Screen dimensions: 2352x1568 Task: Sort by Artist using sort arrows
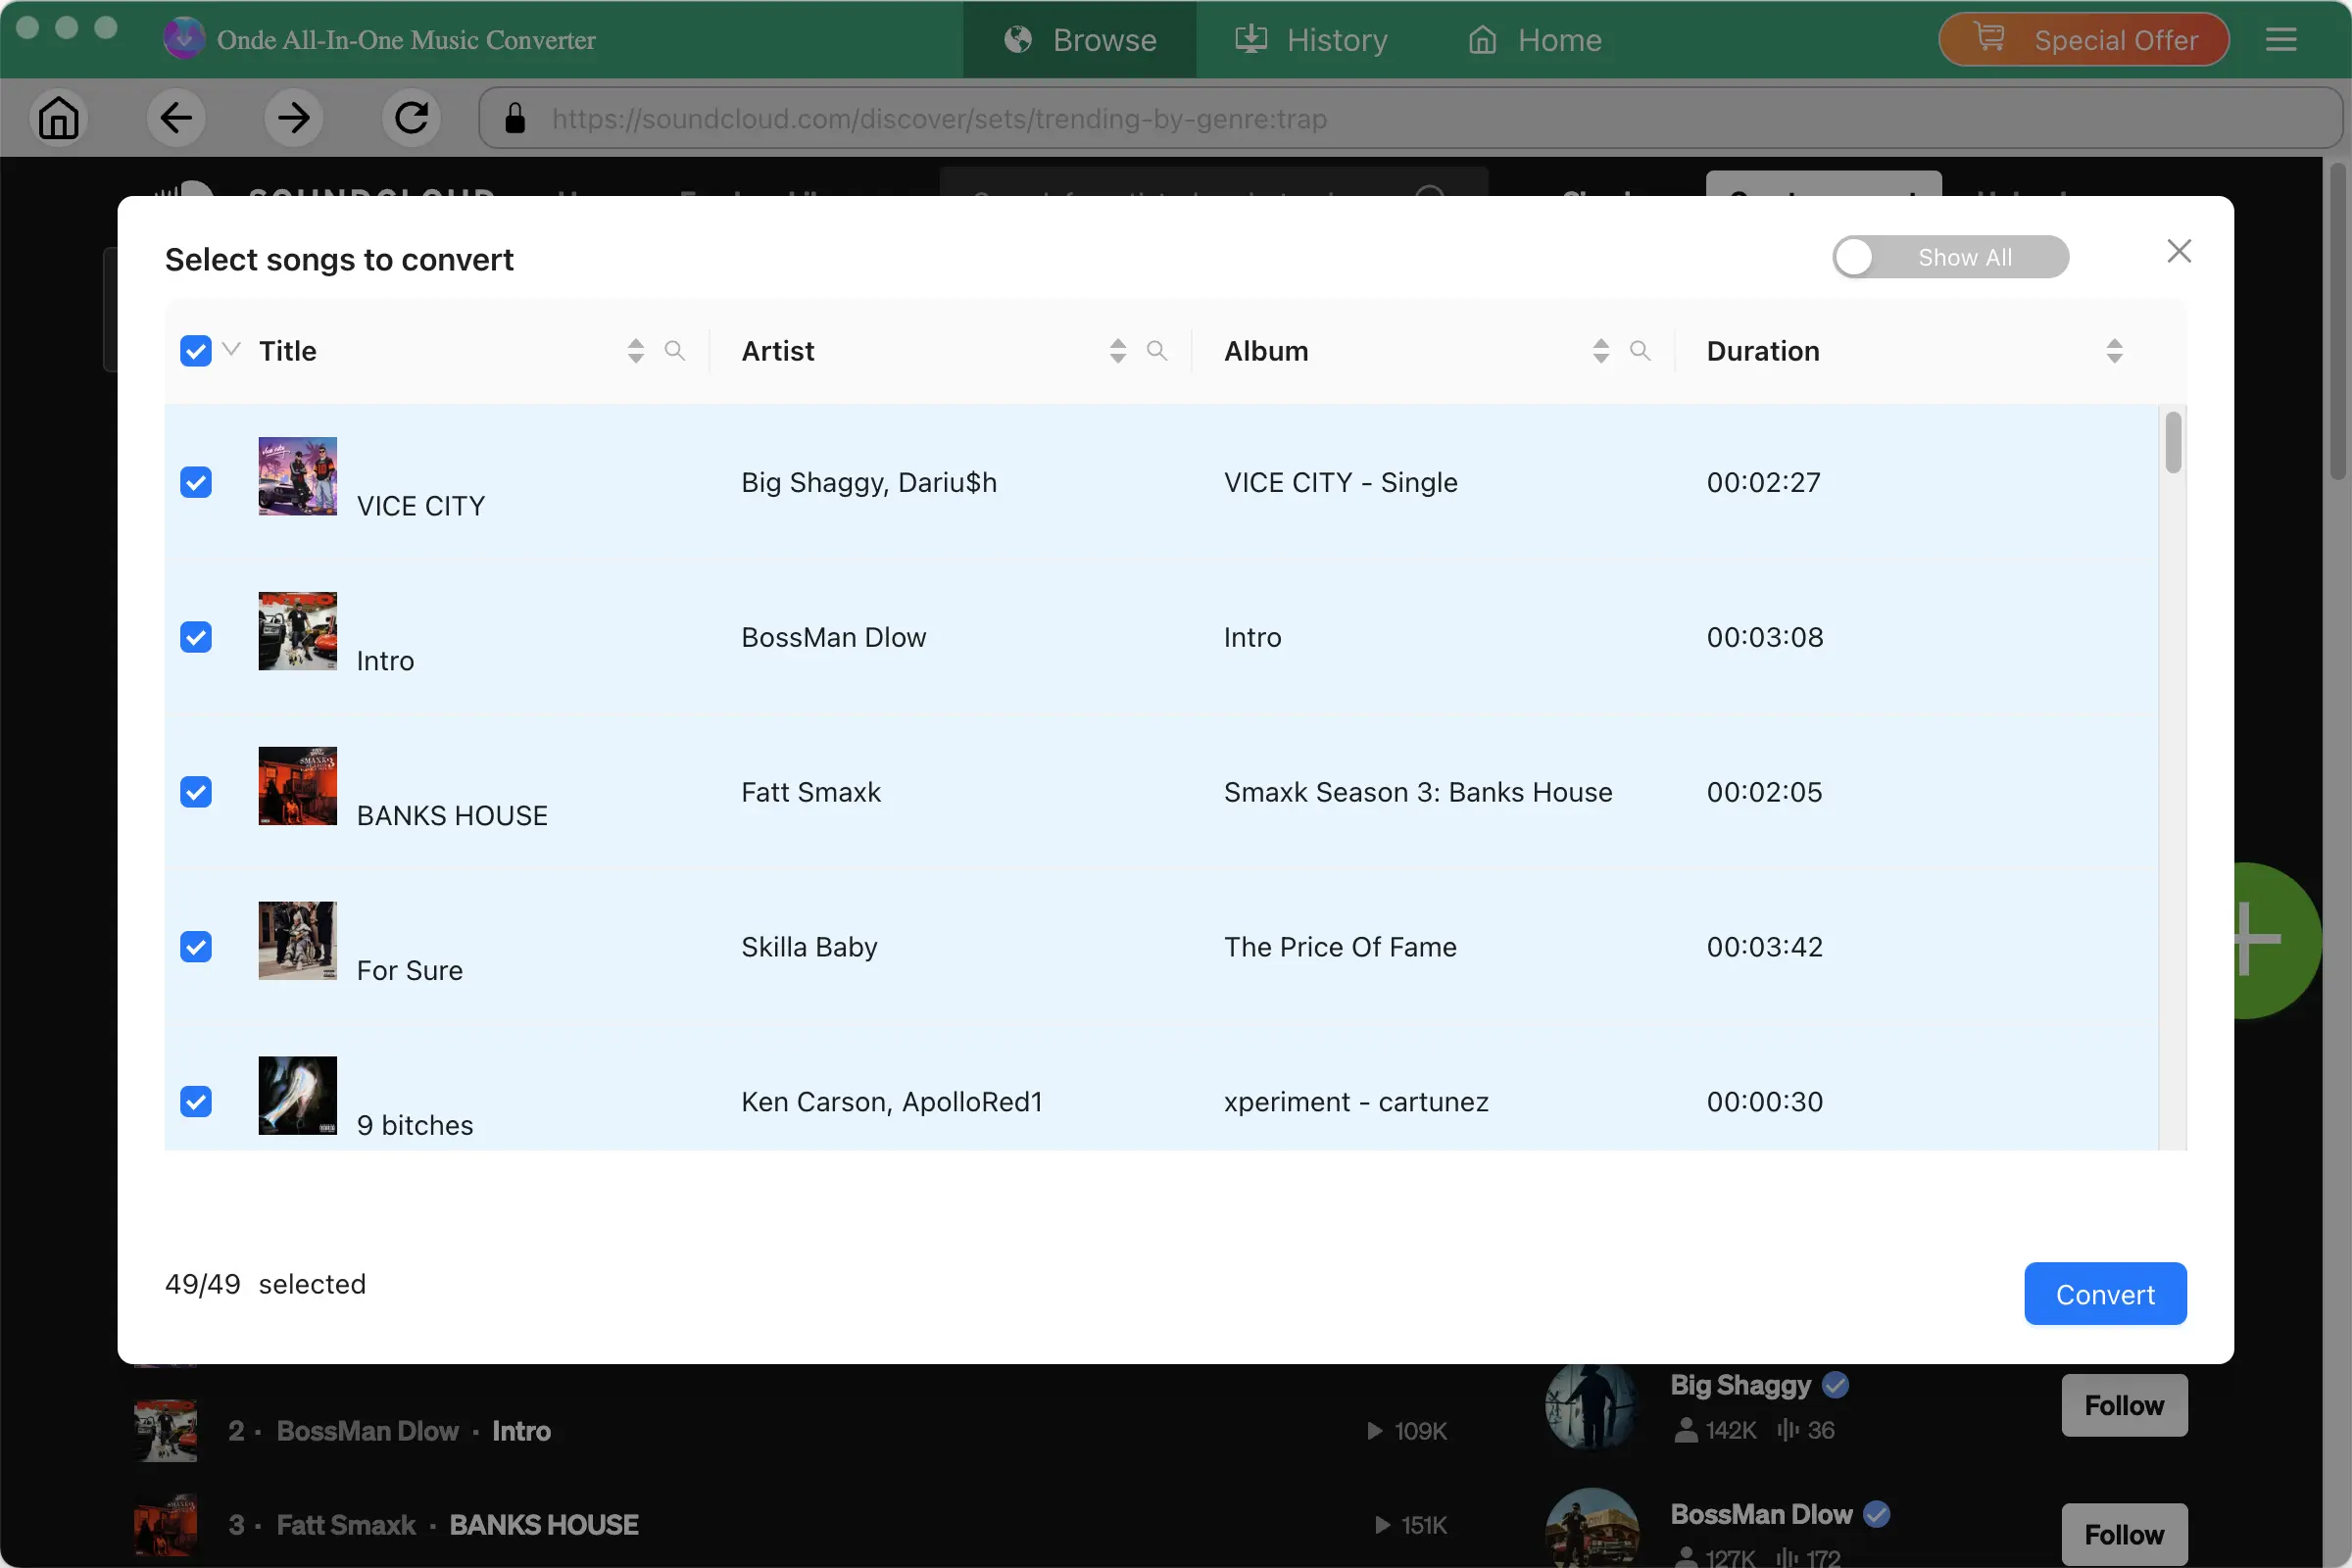[1118, 351]
